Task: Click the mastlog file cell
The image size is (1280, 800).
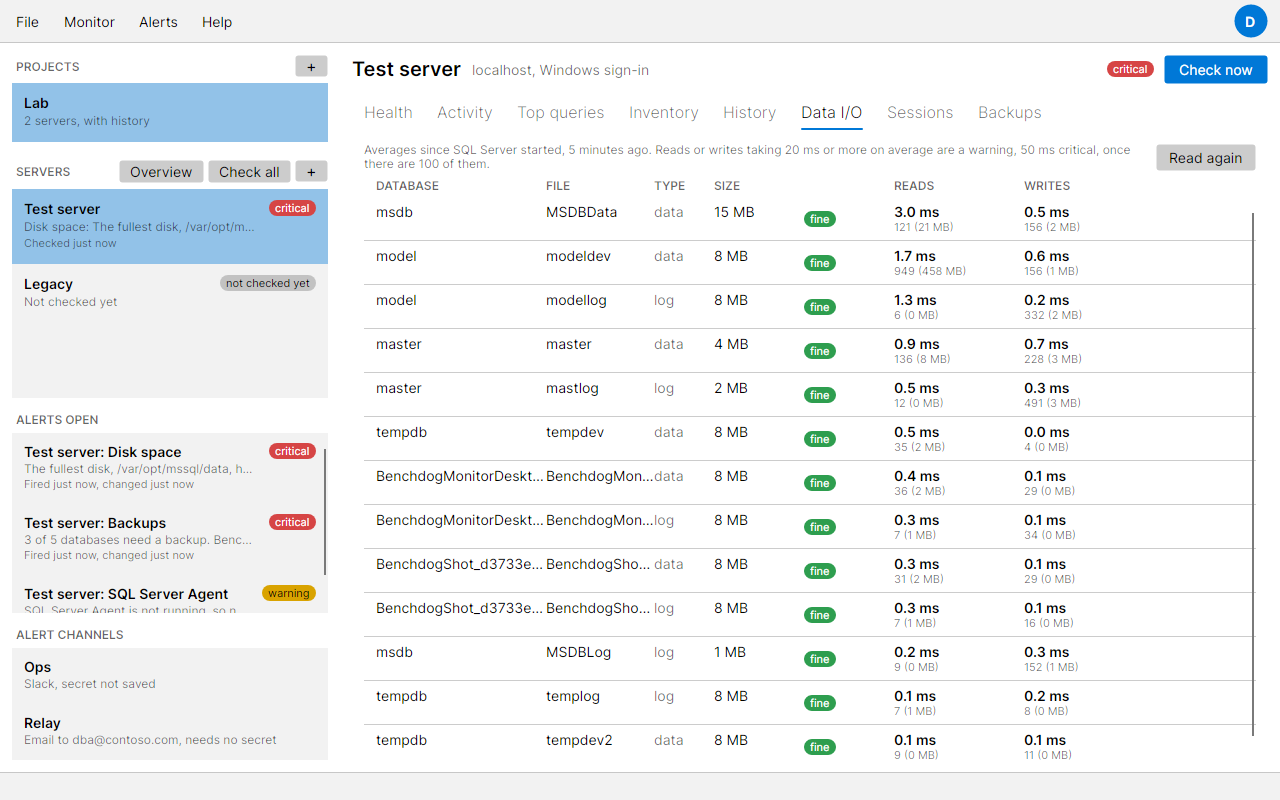Action: pyautogui.click(x=572, y=388)
